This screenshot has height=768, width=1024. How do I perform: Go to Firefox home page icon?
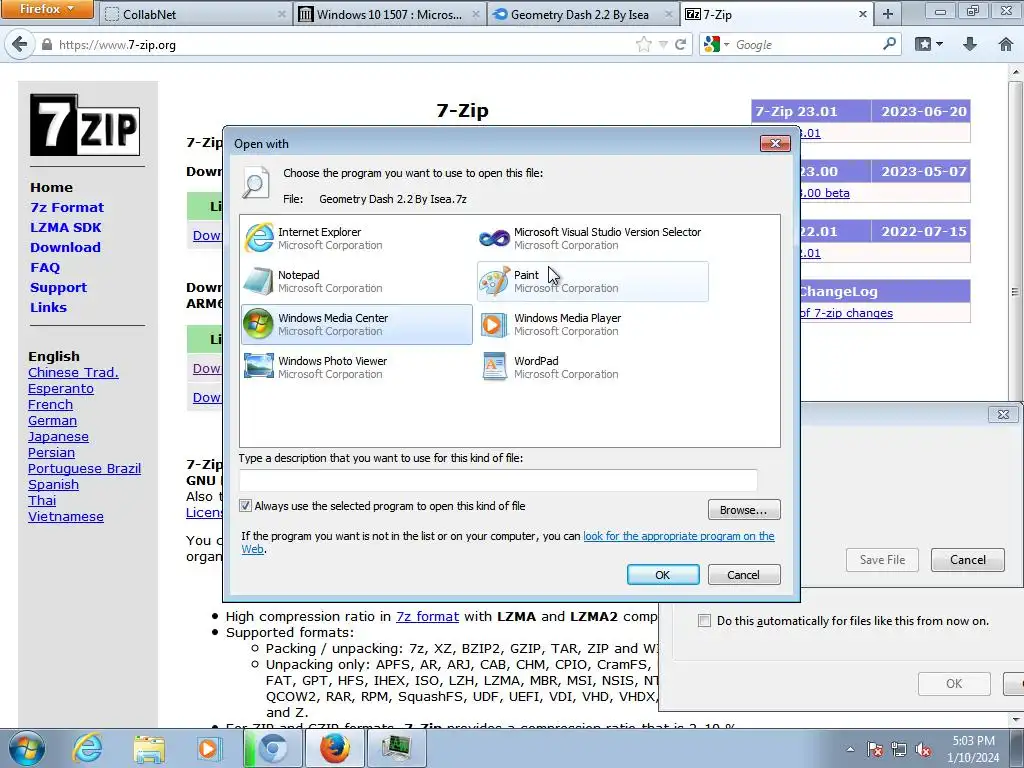coord(1006,44)
